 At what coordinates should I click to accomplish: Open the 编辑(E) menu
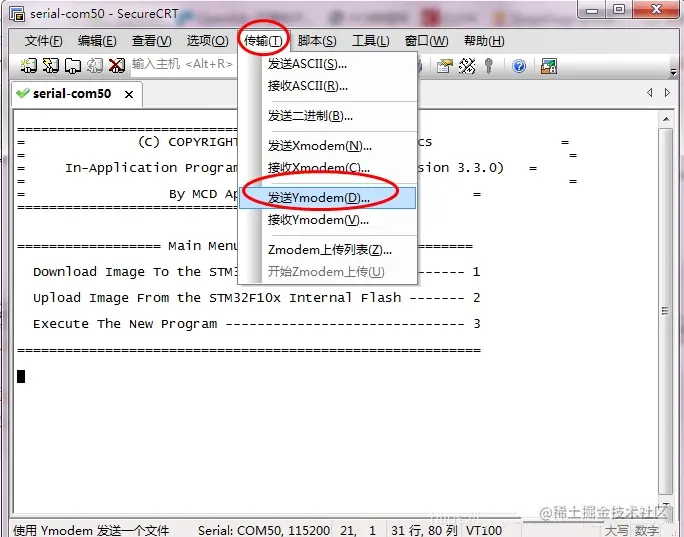[97, 41]
